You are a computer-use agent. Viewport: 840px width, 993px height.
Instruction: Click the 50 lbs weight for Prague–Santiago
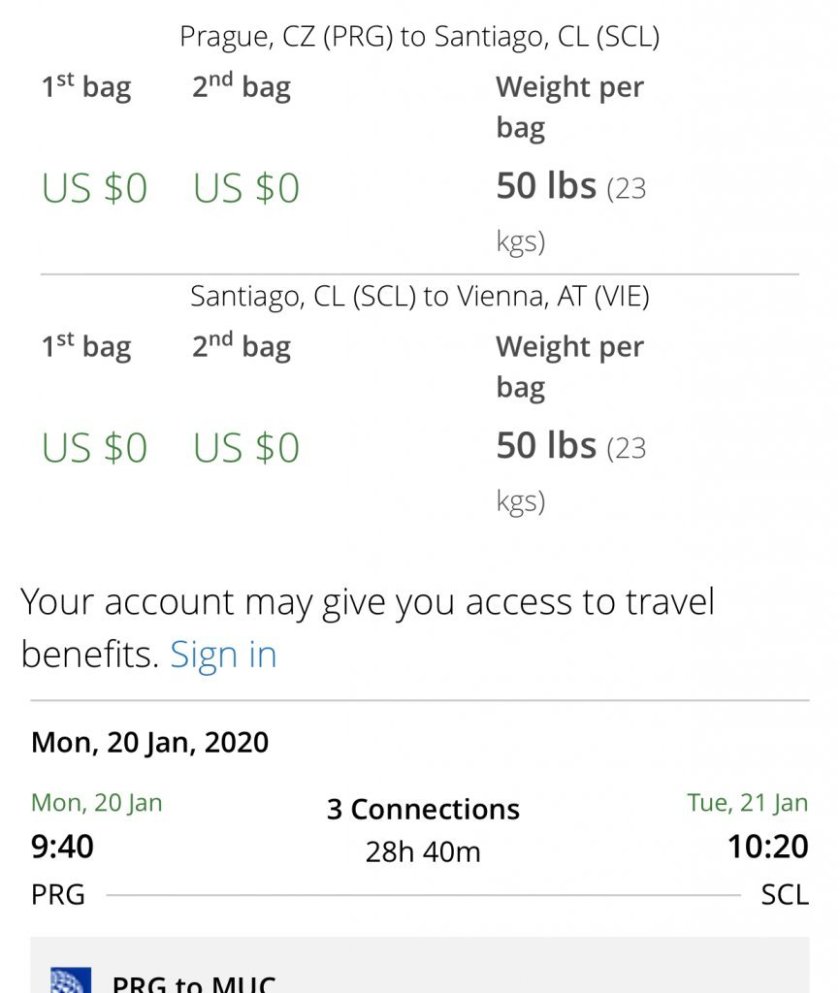click(x=546, y=187)
